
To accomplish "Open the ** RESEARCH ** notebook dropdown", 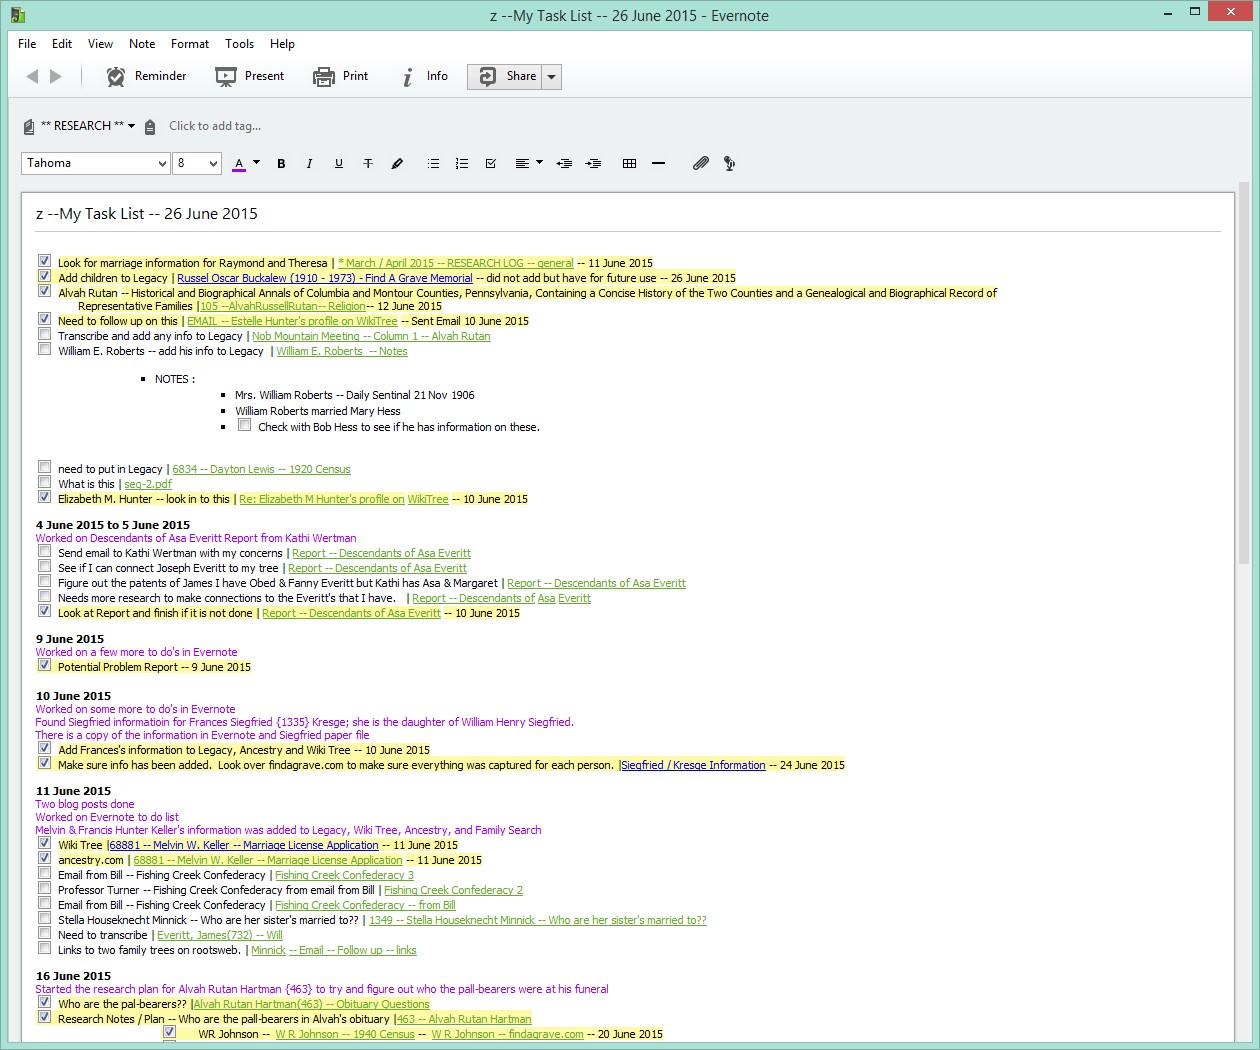I will [88, 126].
